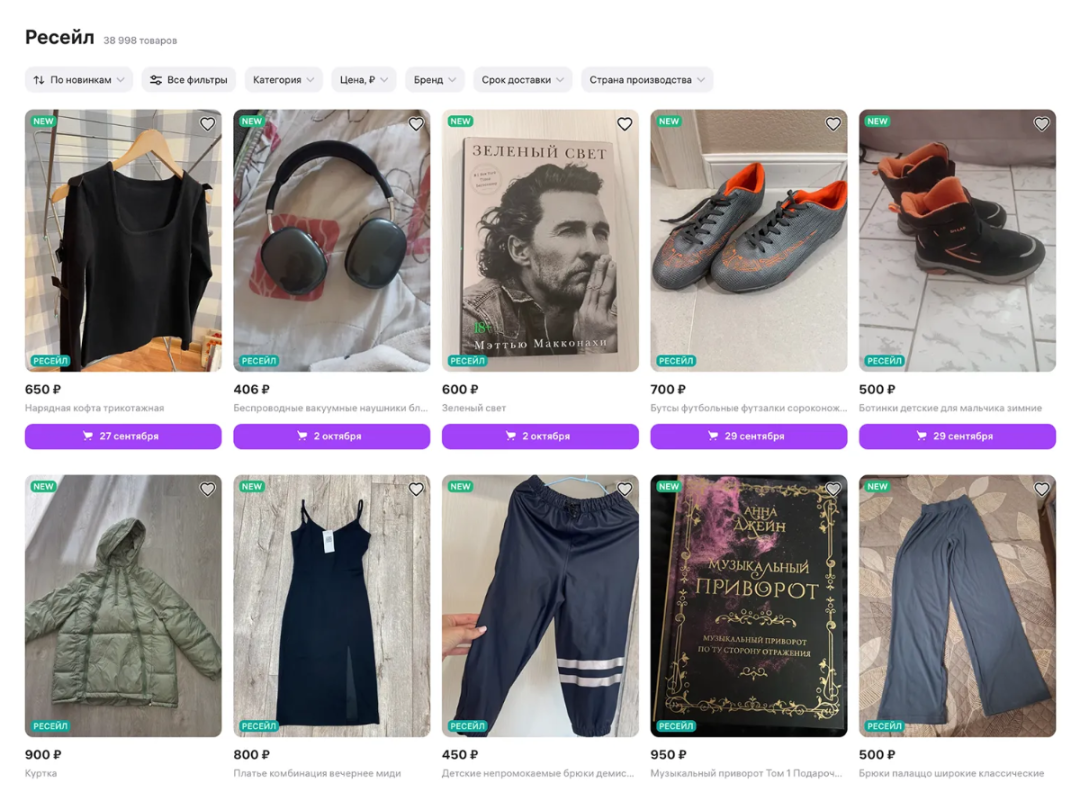Add the Зеленый свет book to favorites
This screenshot has height=810, width=1080.
[x=625, y=124]
